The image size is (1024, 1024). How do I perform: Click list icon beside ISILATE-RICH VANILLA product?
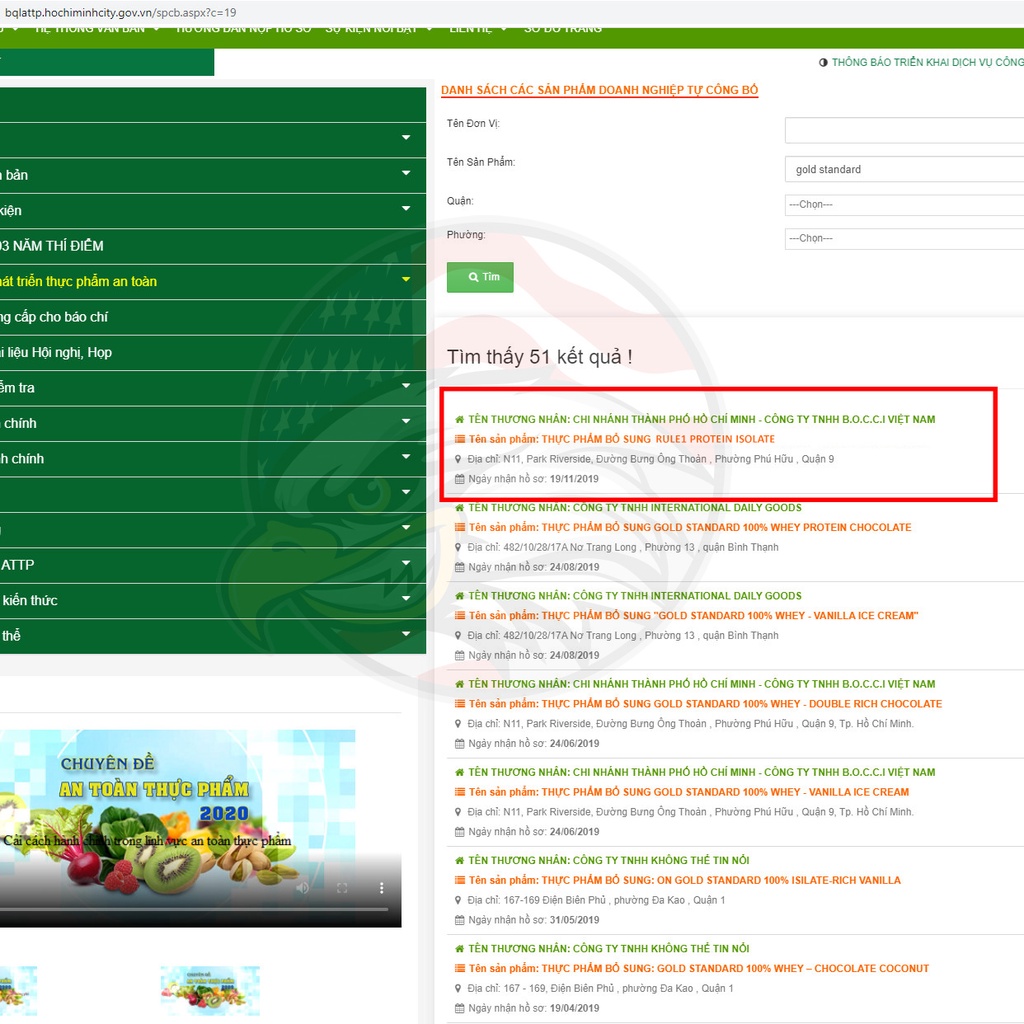coord(460,880)
